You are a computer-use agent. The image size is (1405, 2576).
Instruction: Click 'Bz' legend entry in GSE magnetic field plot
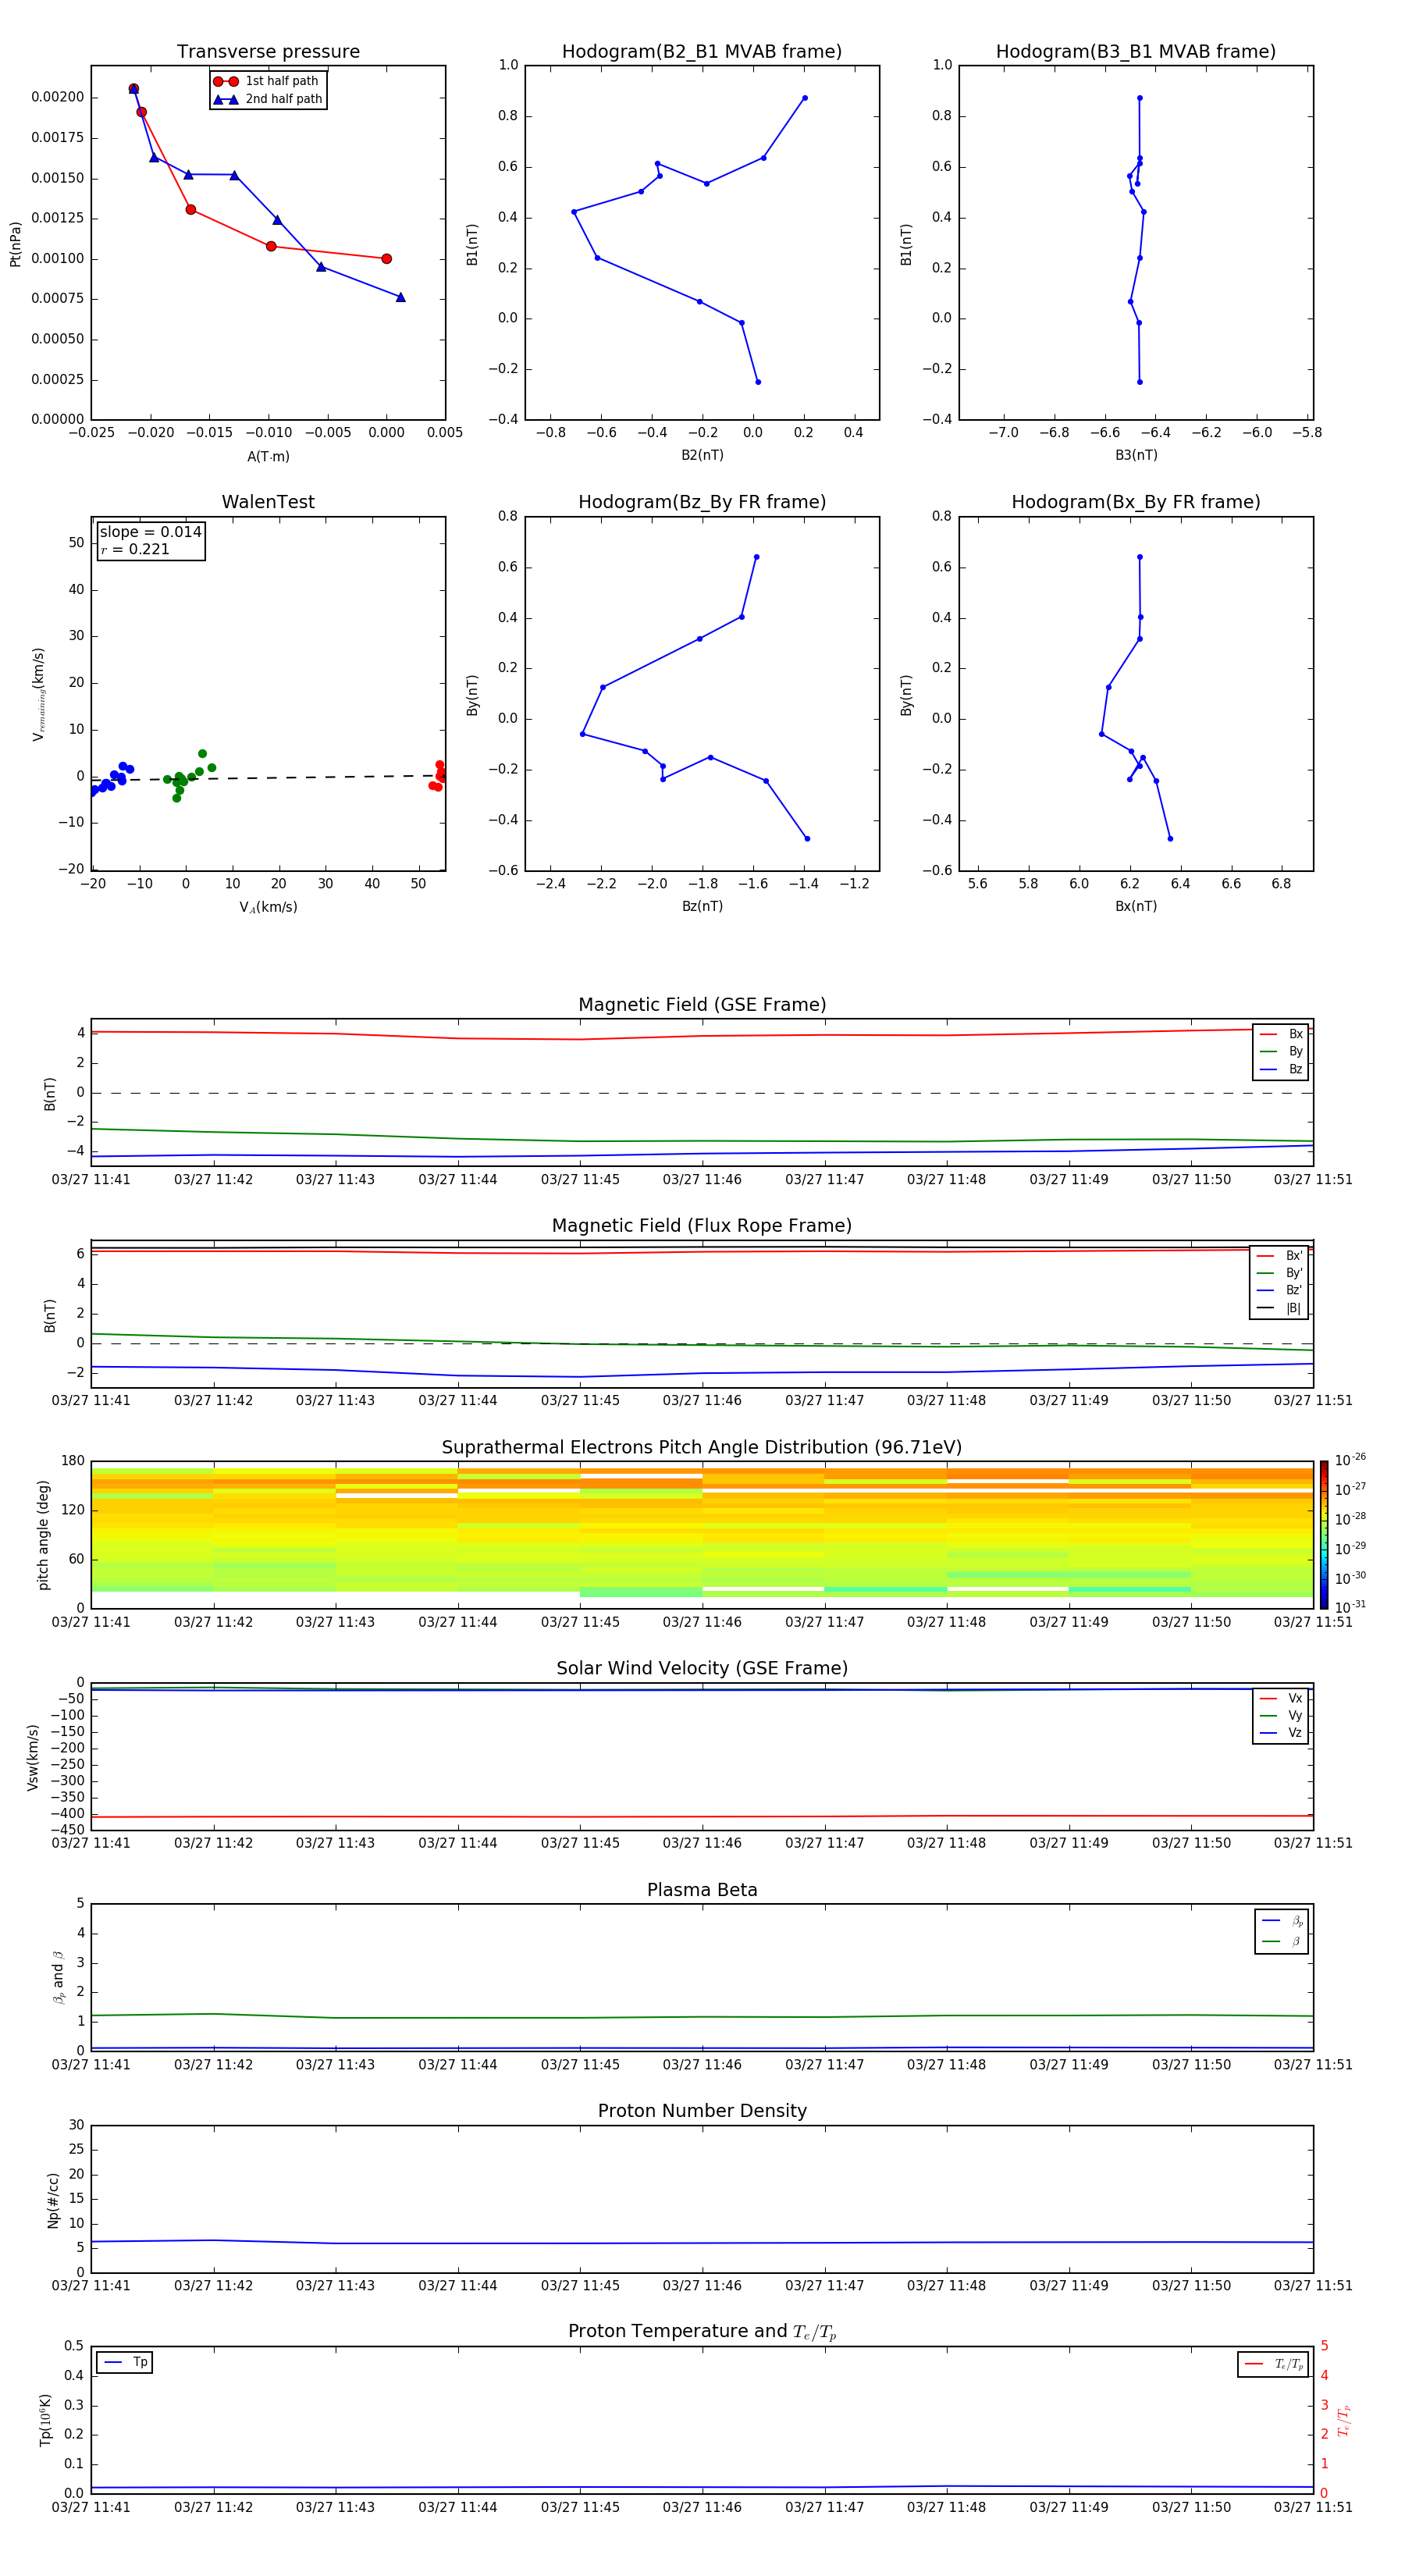click(x=1281, y=1069)
